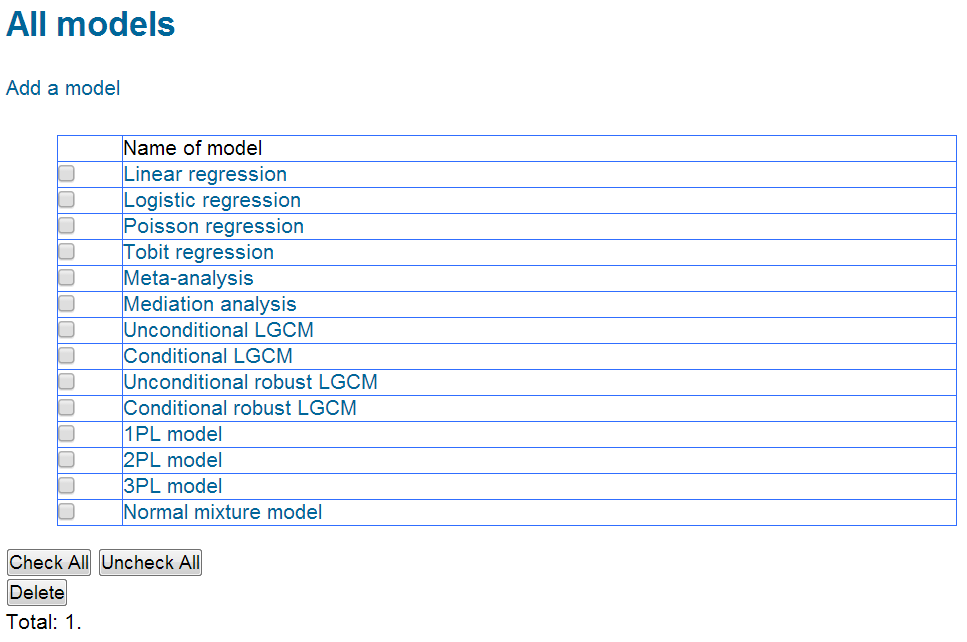This screenshot has width=967, height=642.
Task: Select the Meta-analysis row checkbox
Action: click(66, 278)
